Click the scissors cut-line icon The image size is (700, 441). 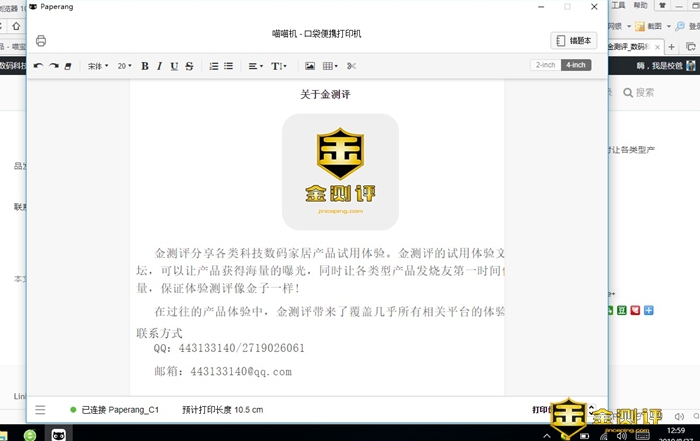click(x=351, y=66)
